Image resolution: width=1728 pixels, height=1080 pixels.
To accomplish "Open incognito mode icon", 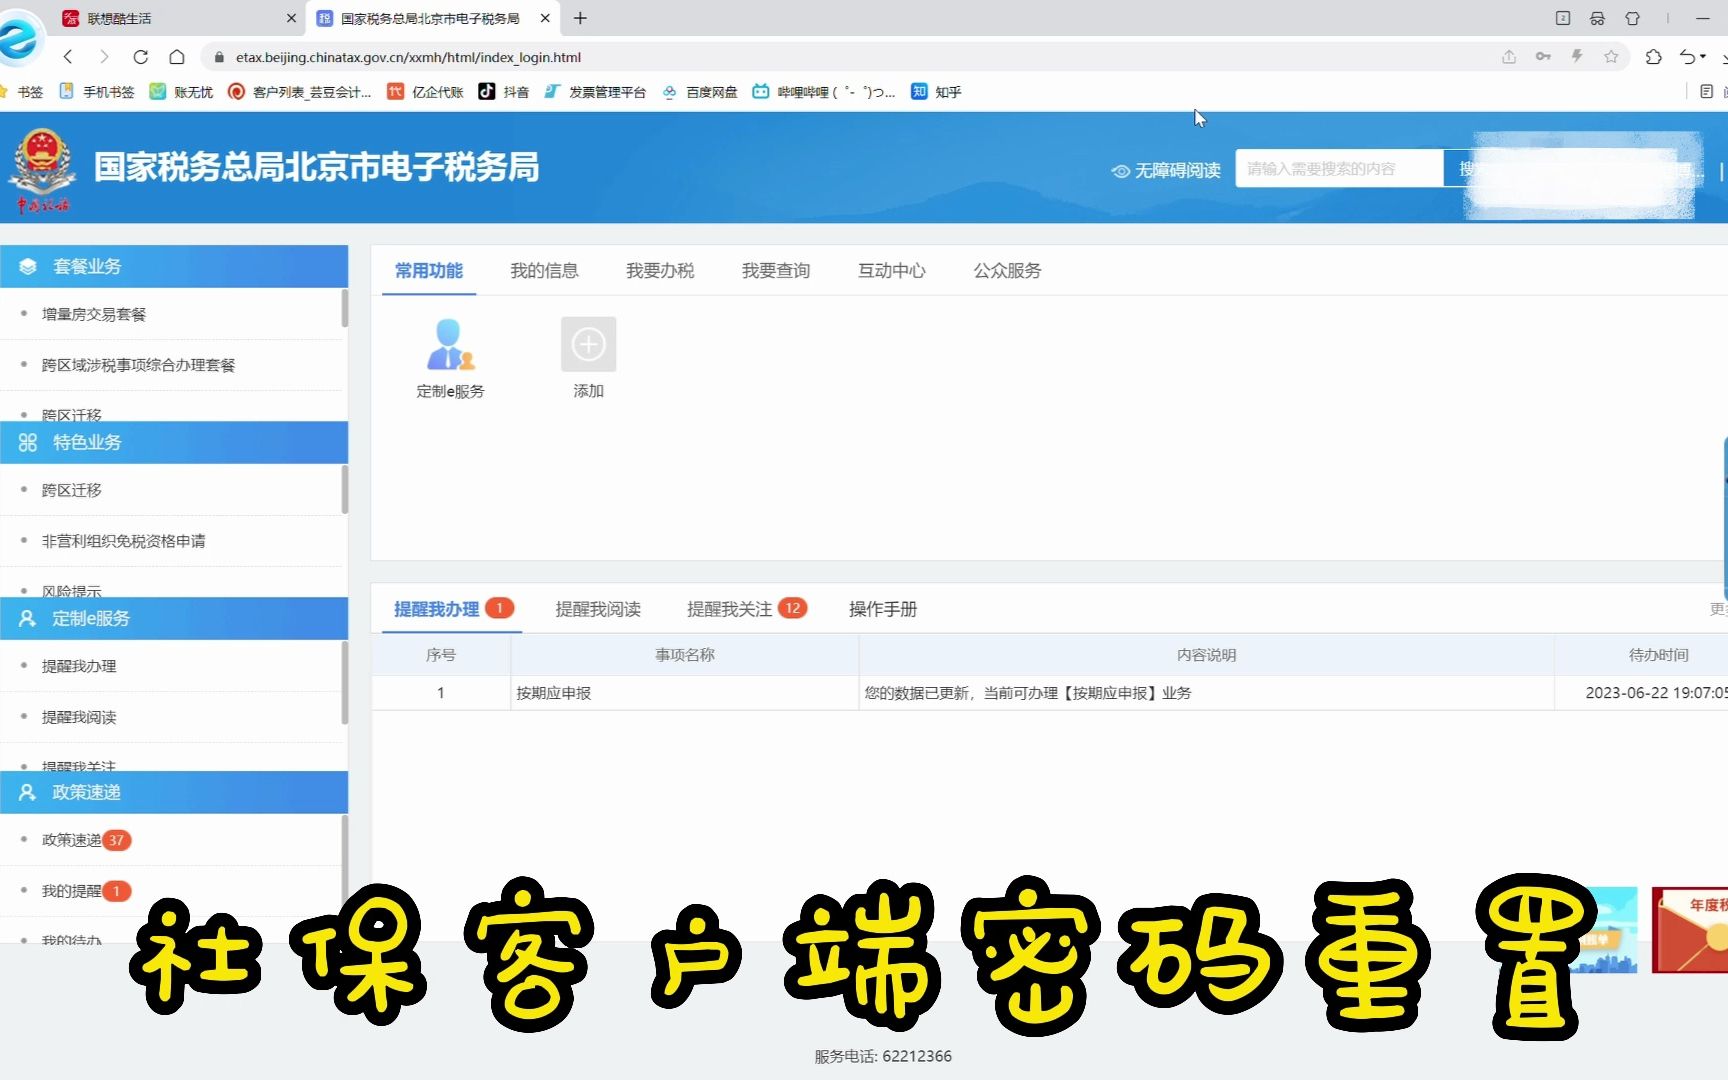I will pos(1597,18).
